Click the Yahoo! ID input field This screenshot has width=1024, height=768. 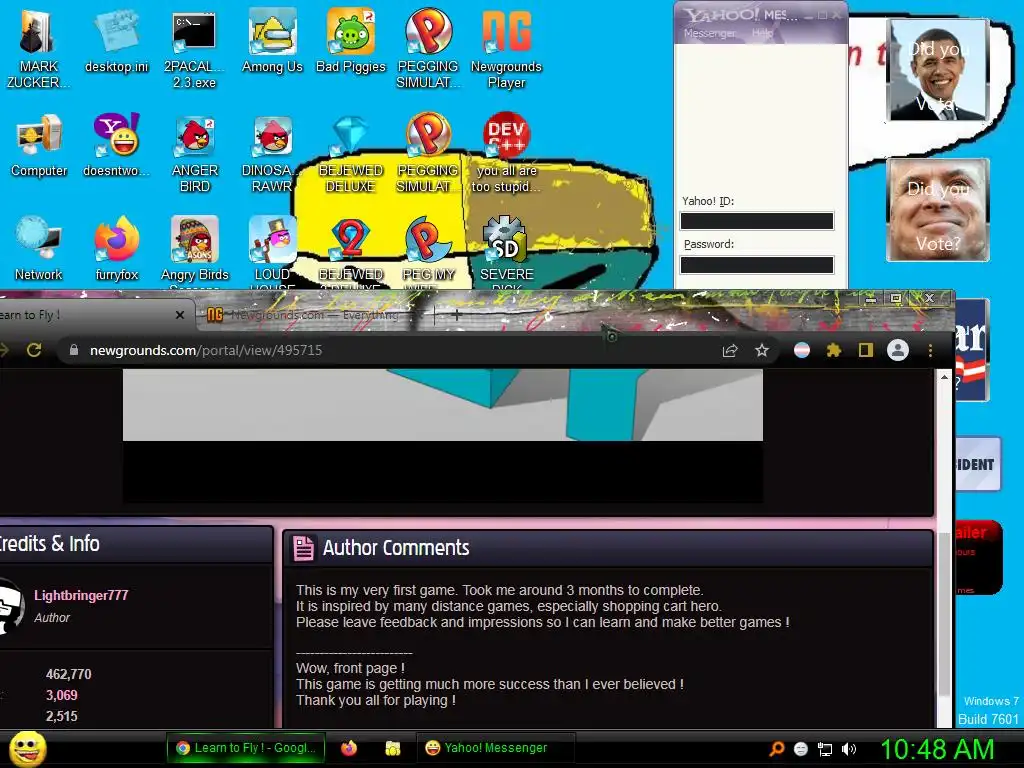(x=757, y=221)
